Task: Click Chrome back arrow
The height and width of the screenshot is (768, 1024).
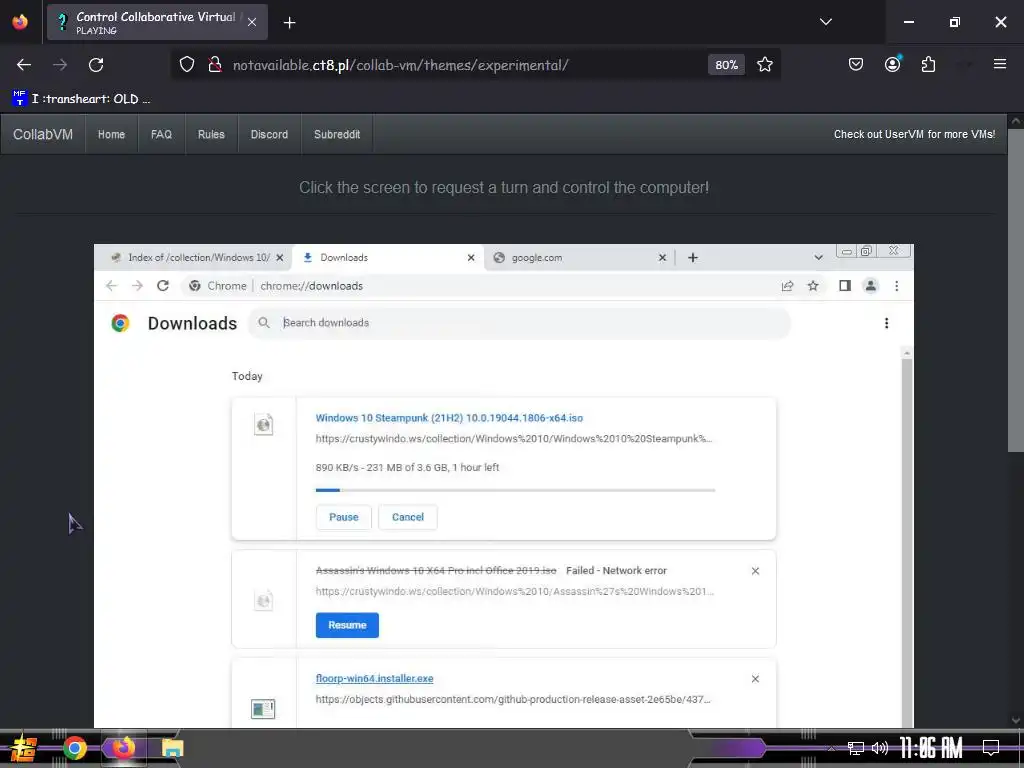Action: pos(112,286)
